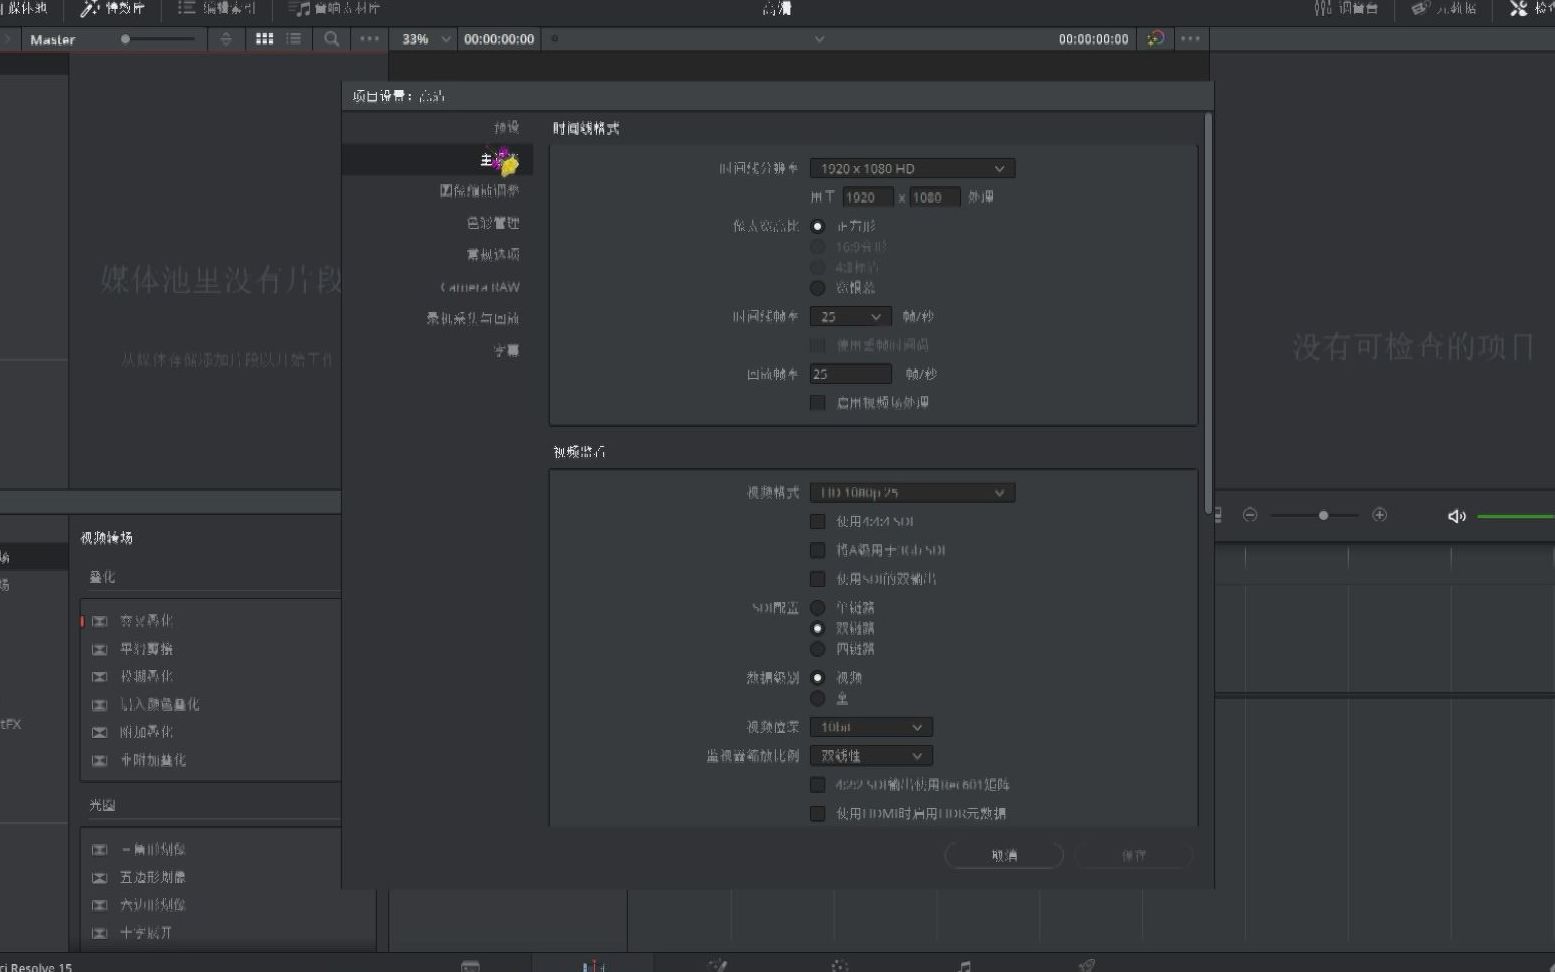Tick the 使用4:4:4 SDI checkbox
This screenshot has width=1555, height=972.
click(x=818, y=522)
